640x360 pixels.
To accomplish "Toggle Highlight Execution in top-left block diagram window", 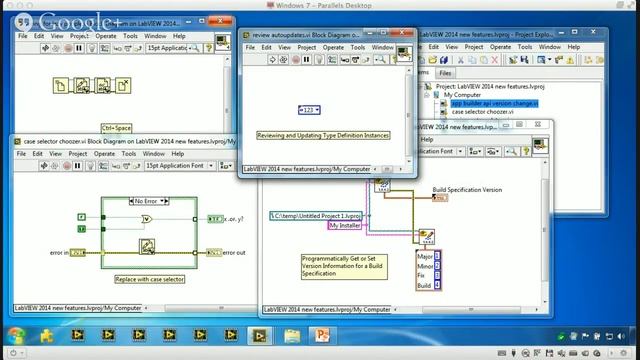I will pyautogui.click(x=92, y=48).
